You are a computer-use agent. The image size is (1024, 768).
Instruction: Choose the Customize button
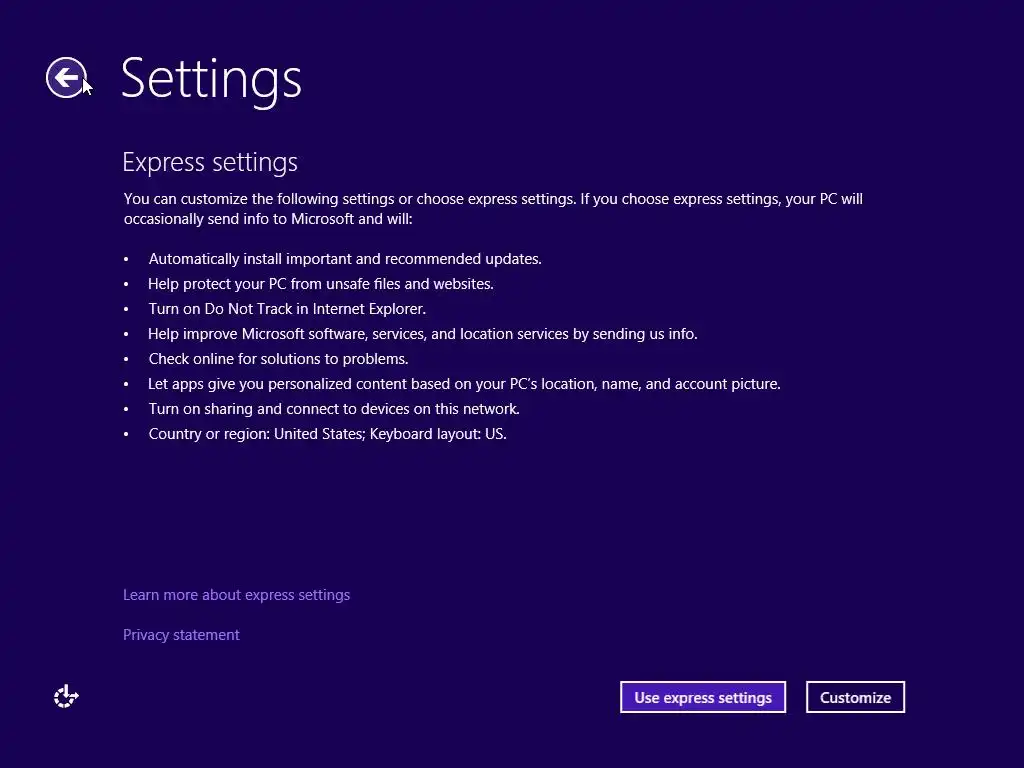(x=855, y=698)
